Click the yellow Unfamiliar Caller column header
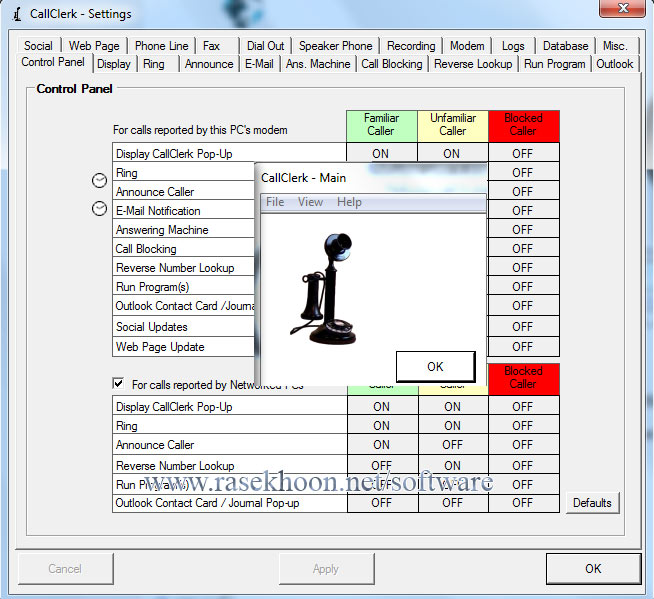654x599 pixels. coord(453,126)
